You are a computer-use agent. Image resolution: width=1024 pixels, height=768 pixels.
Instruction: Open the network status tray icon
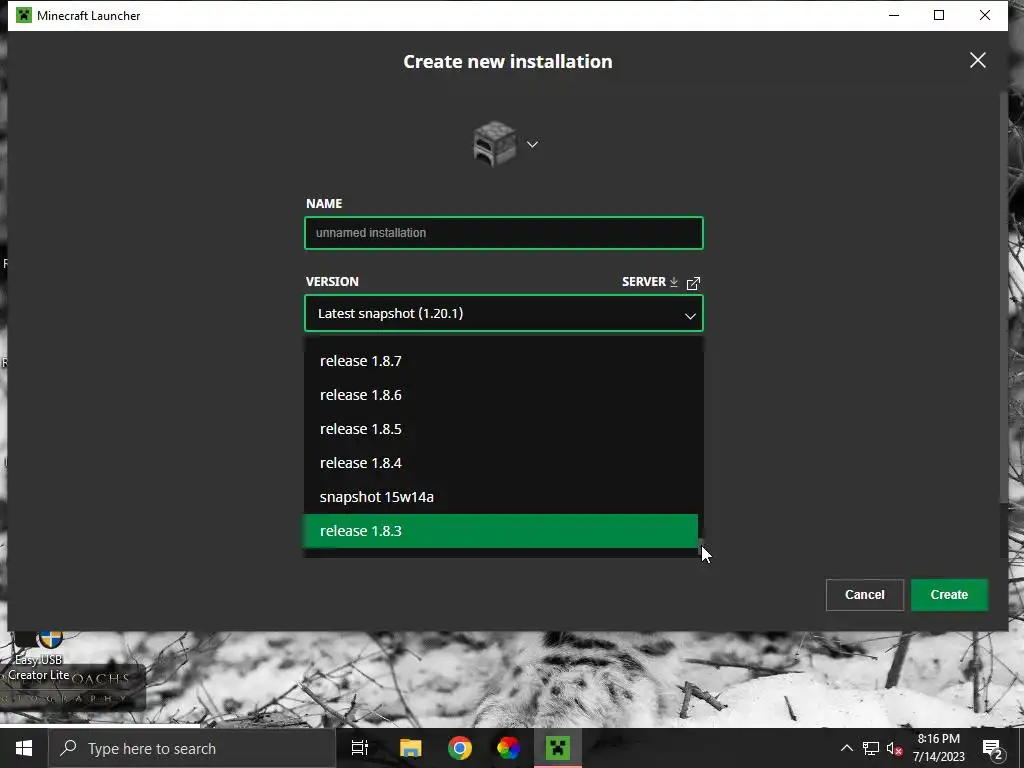coord(871,748)
